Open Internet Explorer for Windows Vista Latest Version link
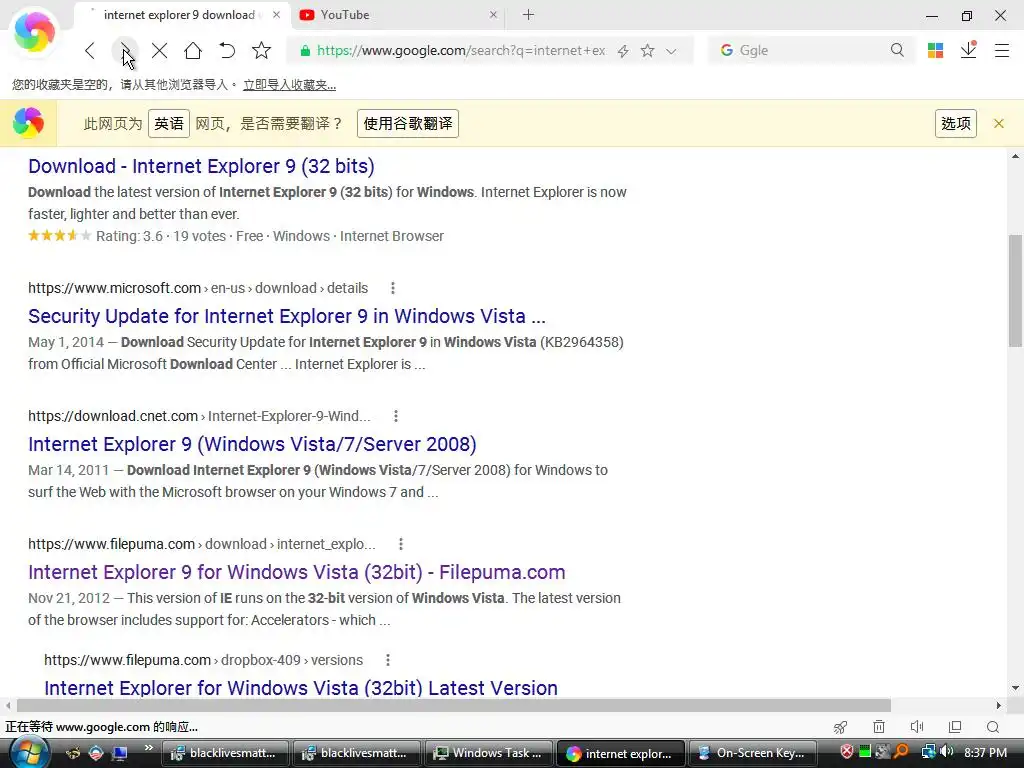Image resolution: width=1024 pixels, height=768 pixels. (301, 688)
